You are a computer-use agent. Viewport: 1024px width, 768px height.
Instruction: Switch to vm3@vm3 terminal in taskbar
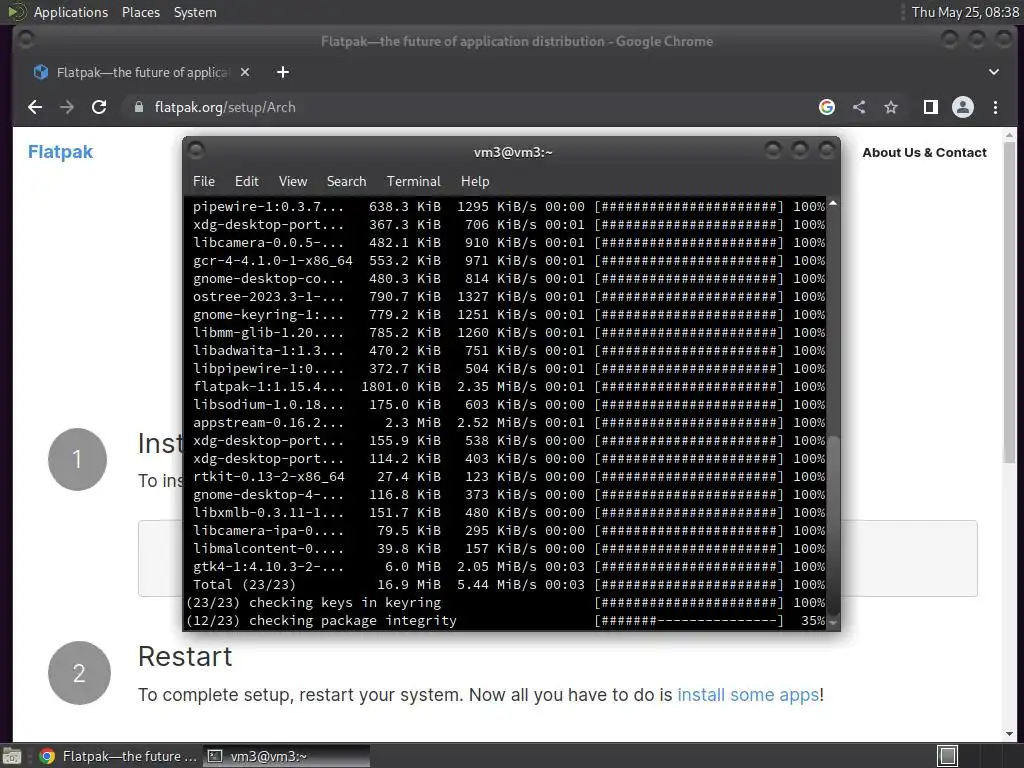coord(286,756)
